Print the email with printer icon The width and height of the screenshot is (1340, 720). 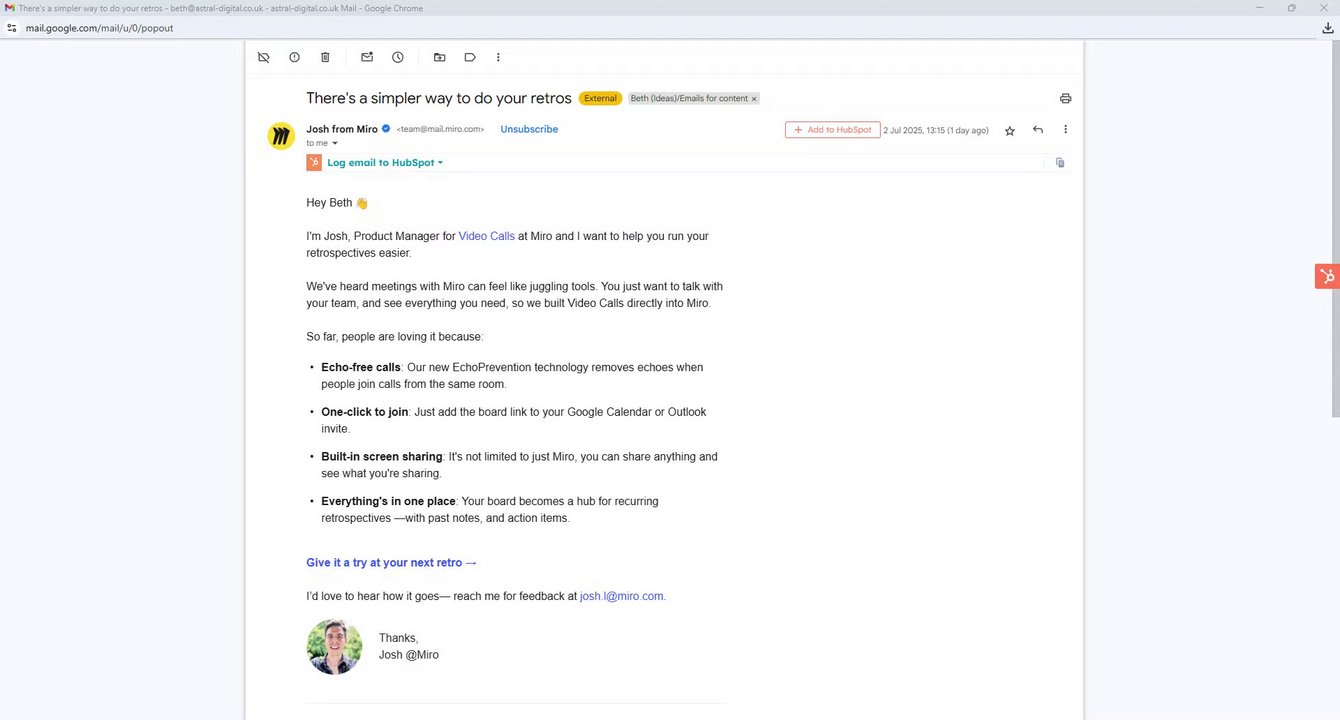(x=1065, y=98)
